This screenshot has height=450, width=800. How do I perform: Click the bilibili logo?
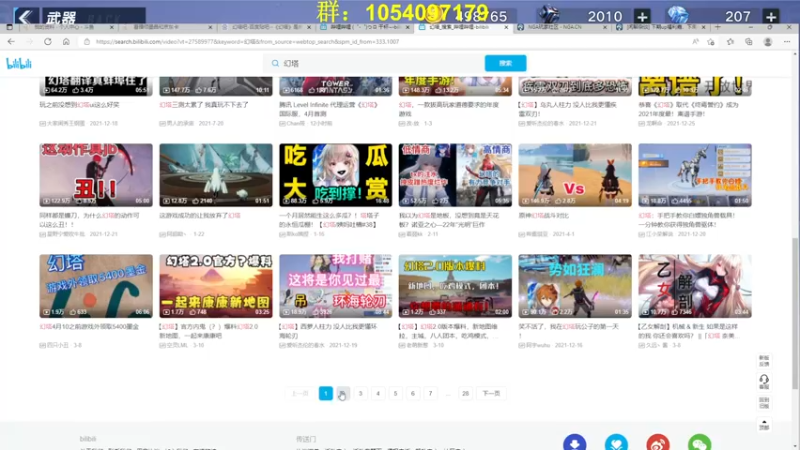19,63
